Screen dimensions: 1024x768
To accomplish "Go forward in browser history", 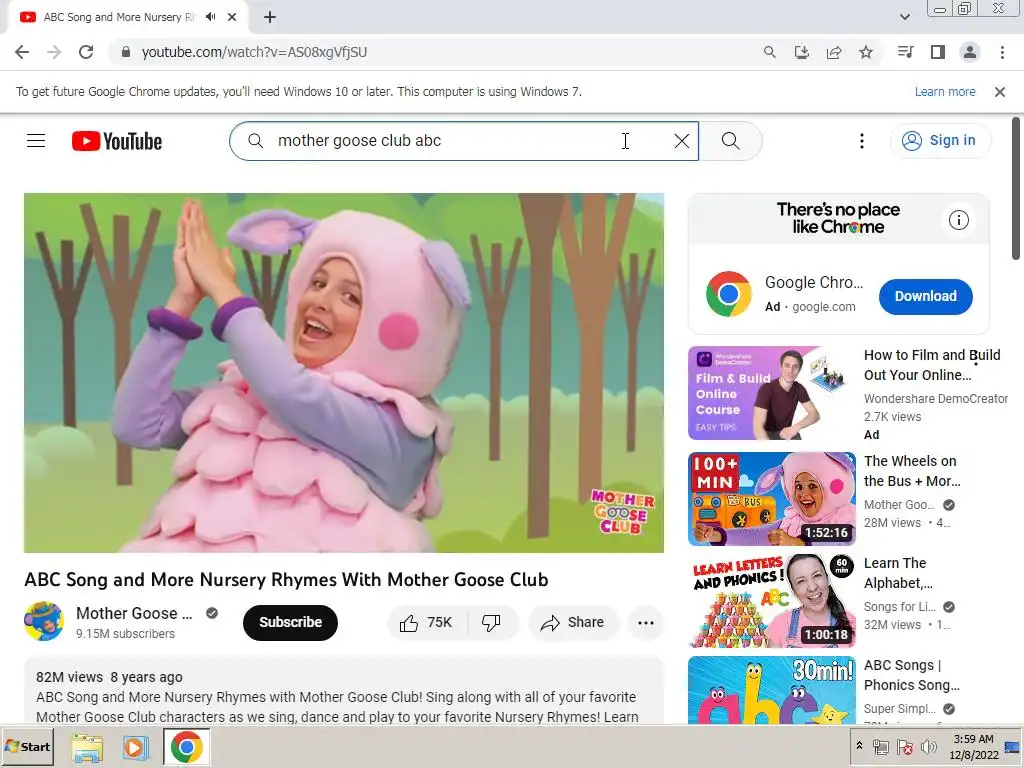I will pos(54,52).
